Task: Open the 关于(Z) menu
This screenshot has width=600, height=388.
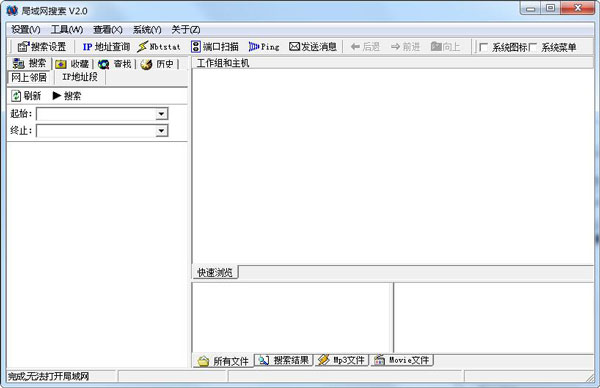Action: click(186, 29)
